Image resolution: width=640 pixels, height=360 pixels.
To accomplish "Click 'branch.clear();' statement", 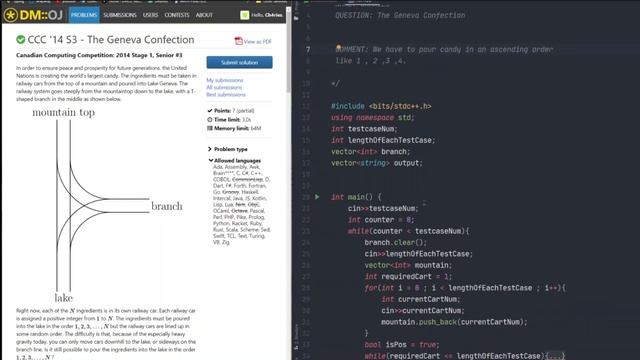I will click(x=395, y=242).
